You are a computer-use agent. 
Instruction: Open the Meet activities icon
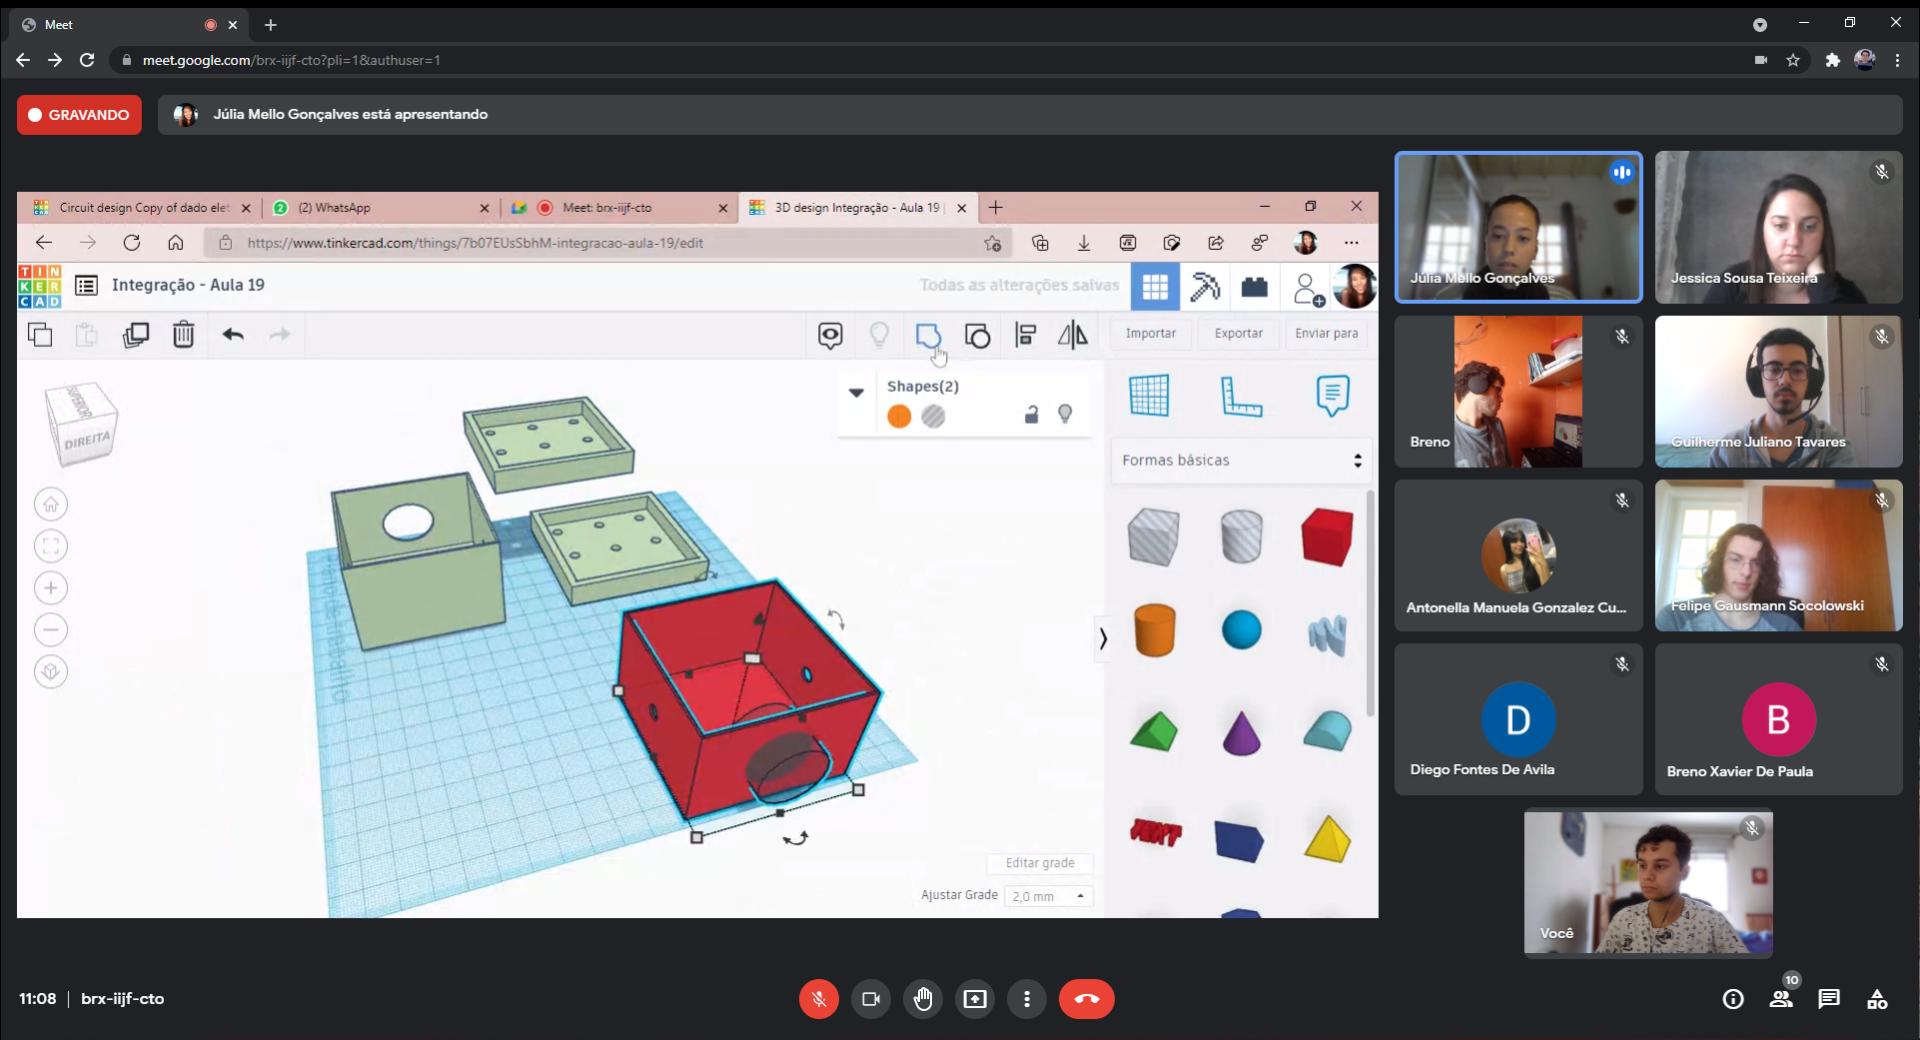pyautogui.click(x=1877, y=999)
